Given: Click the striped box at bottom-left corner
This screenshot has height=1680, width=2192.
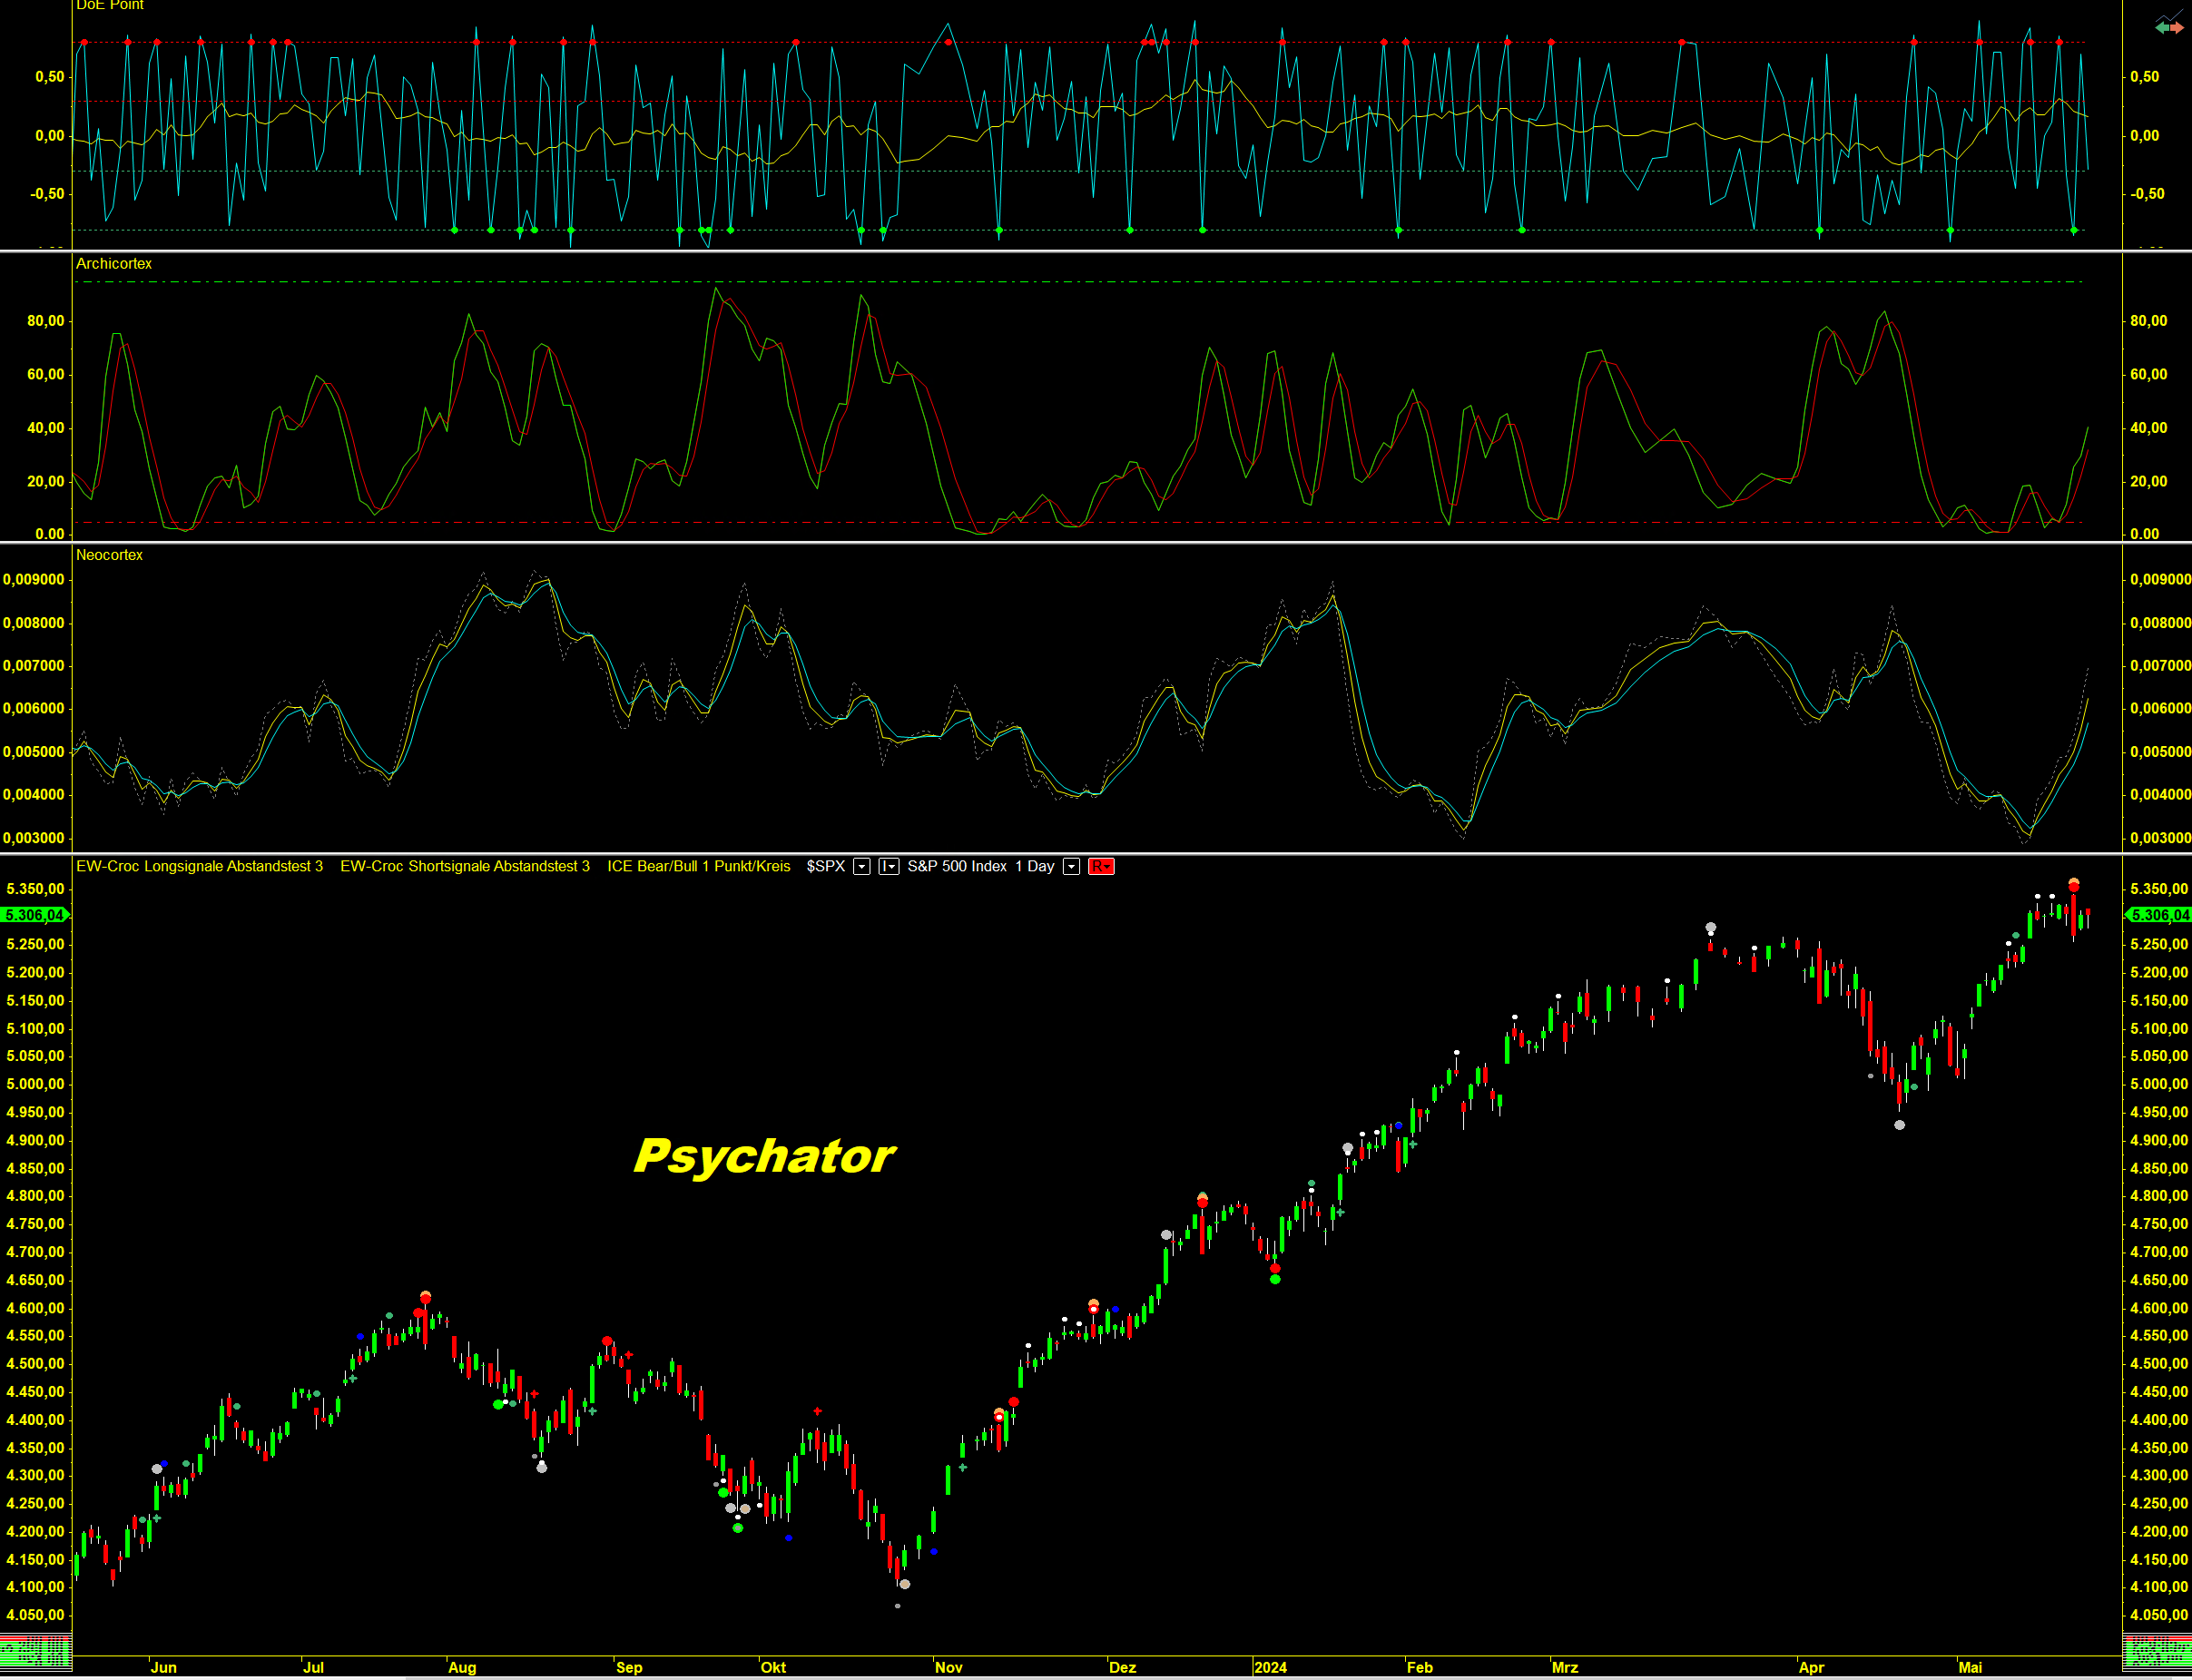Looking at the screenshot, I should point(36,1652).
